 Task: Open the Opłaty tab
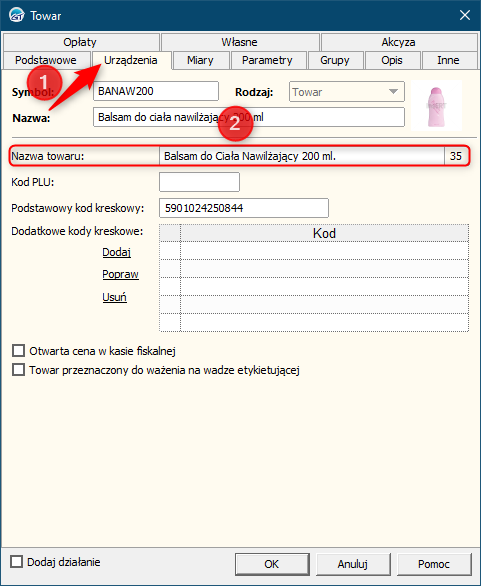(81, 42)
